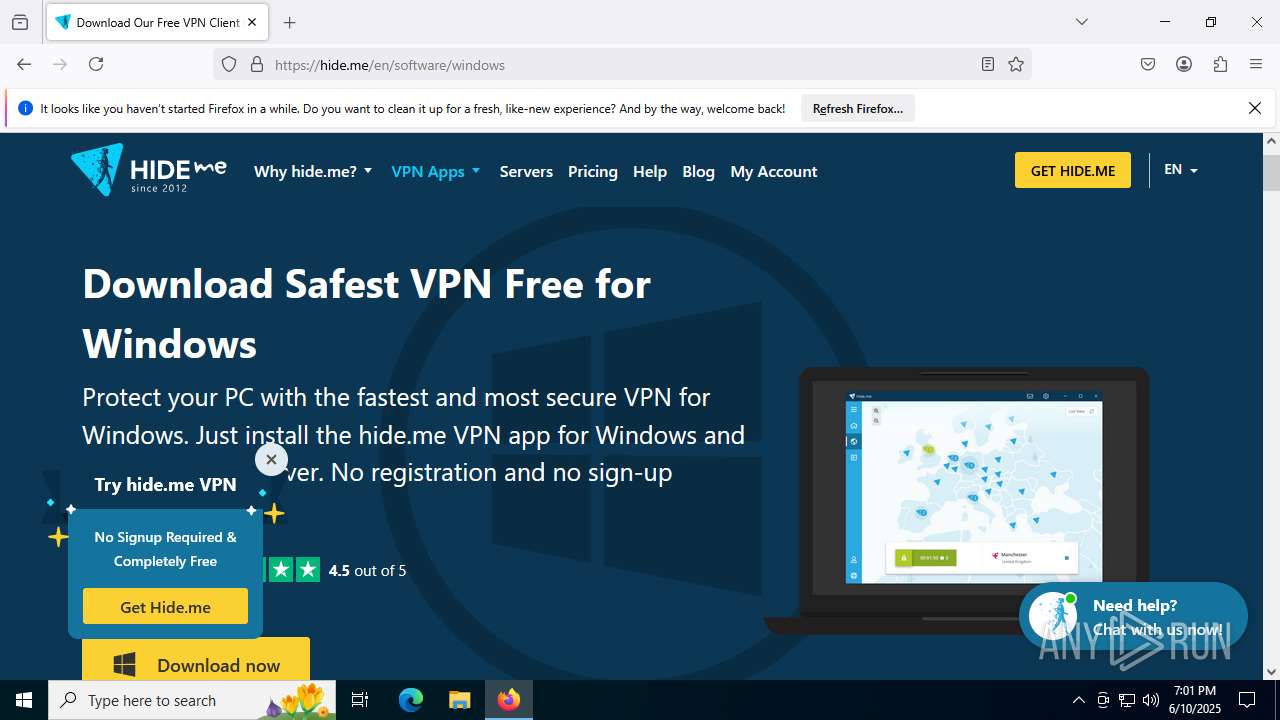The width and height of the screenshot is (1280, 720).
Task: Click the Refresh Firefox button
Action: 858,108
